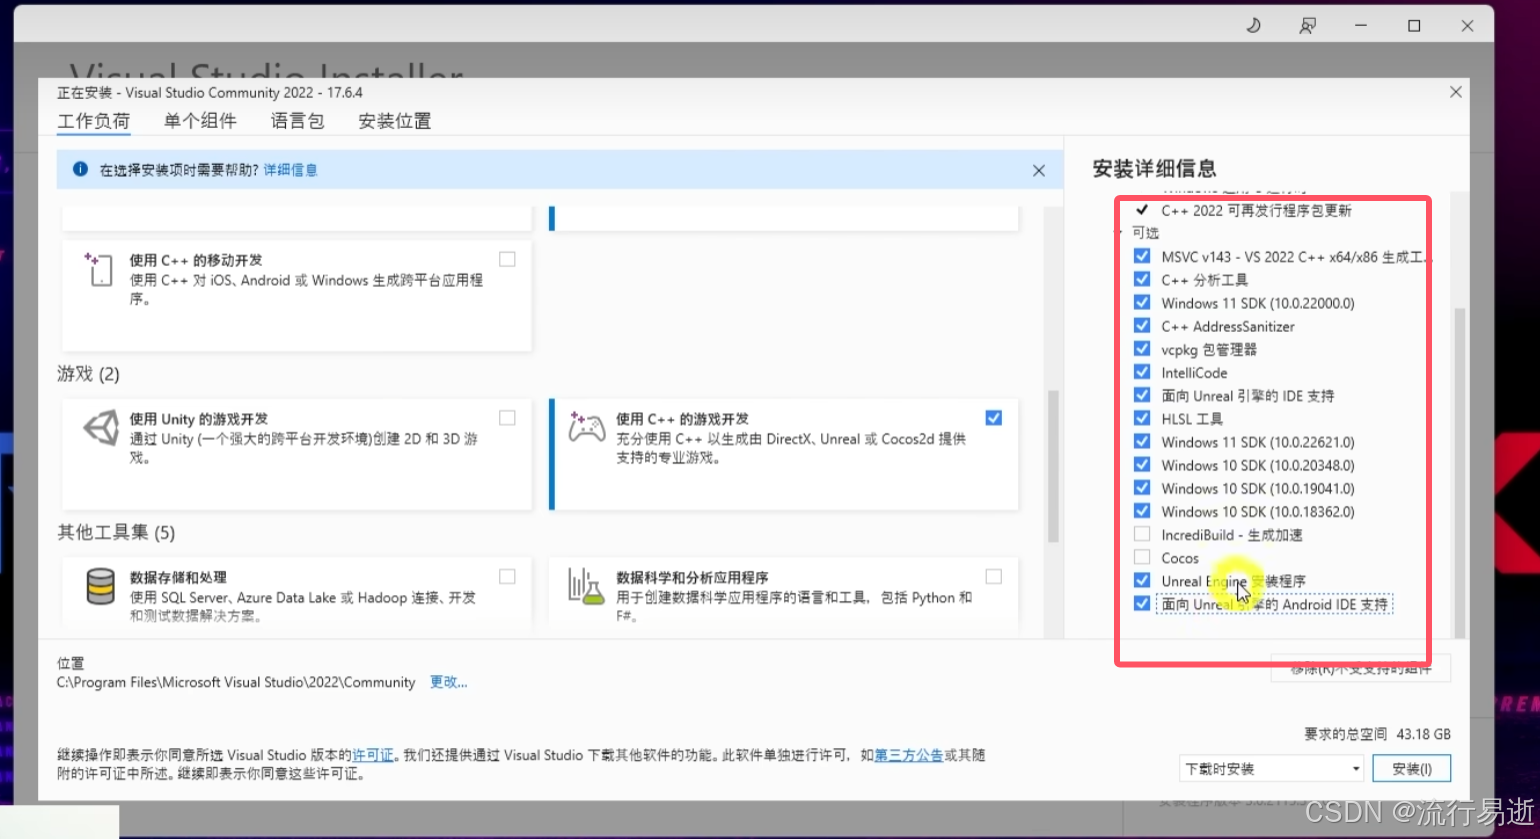Viewport: 1540px width, 839px height.
Task: Check IncrediBuild - 生成加速 option
Action: [1142, 534]
